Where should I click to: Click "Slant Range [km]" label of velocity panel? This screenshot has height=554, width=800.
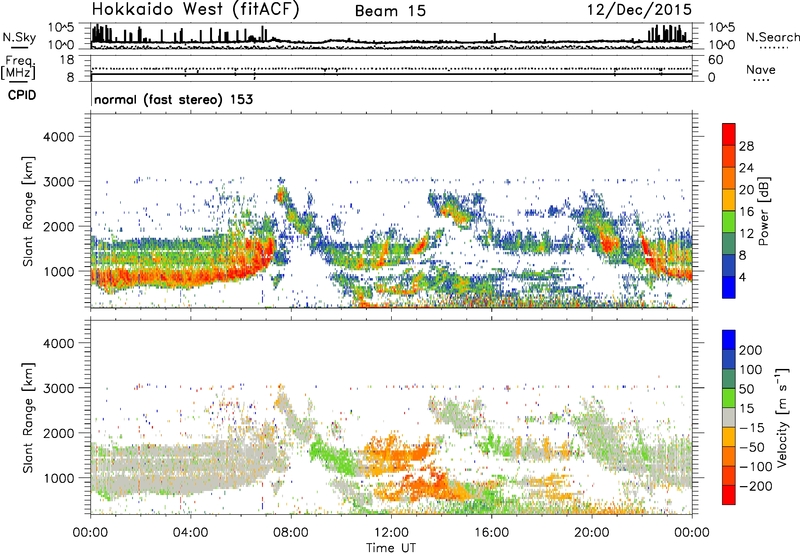(x=28, y=417)
